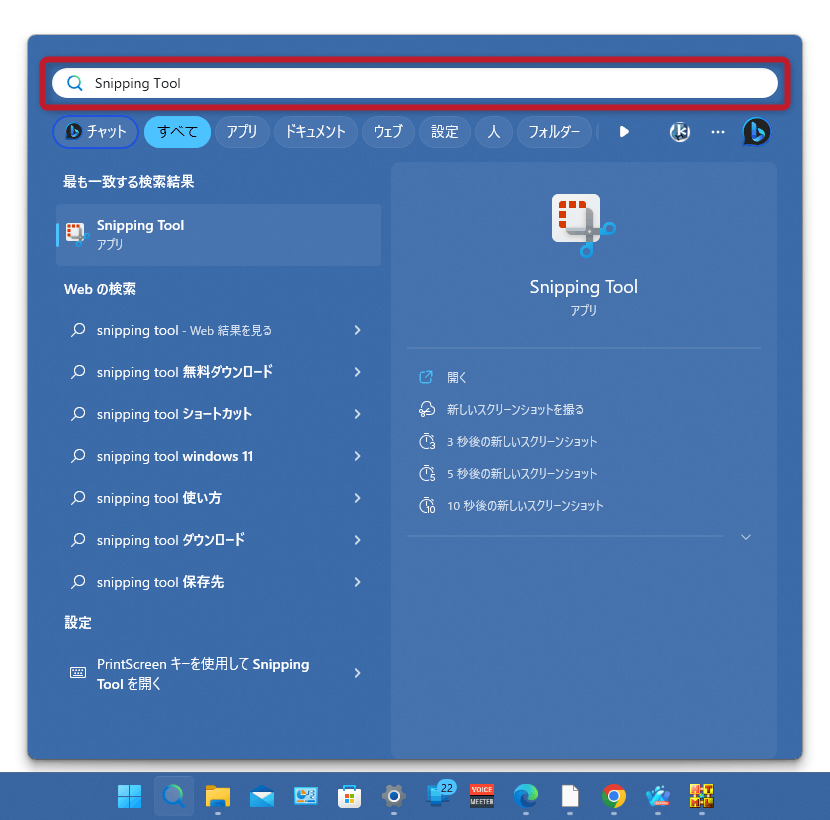Click large Snipping Tool icon in preview pane

point(583,225)
